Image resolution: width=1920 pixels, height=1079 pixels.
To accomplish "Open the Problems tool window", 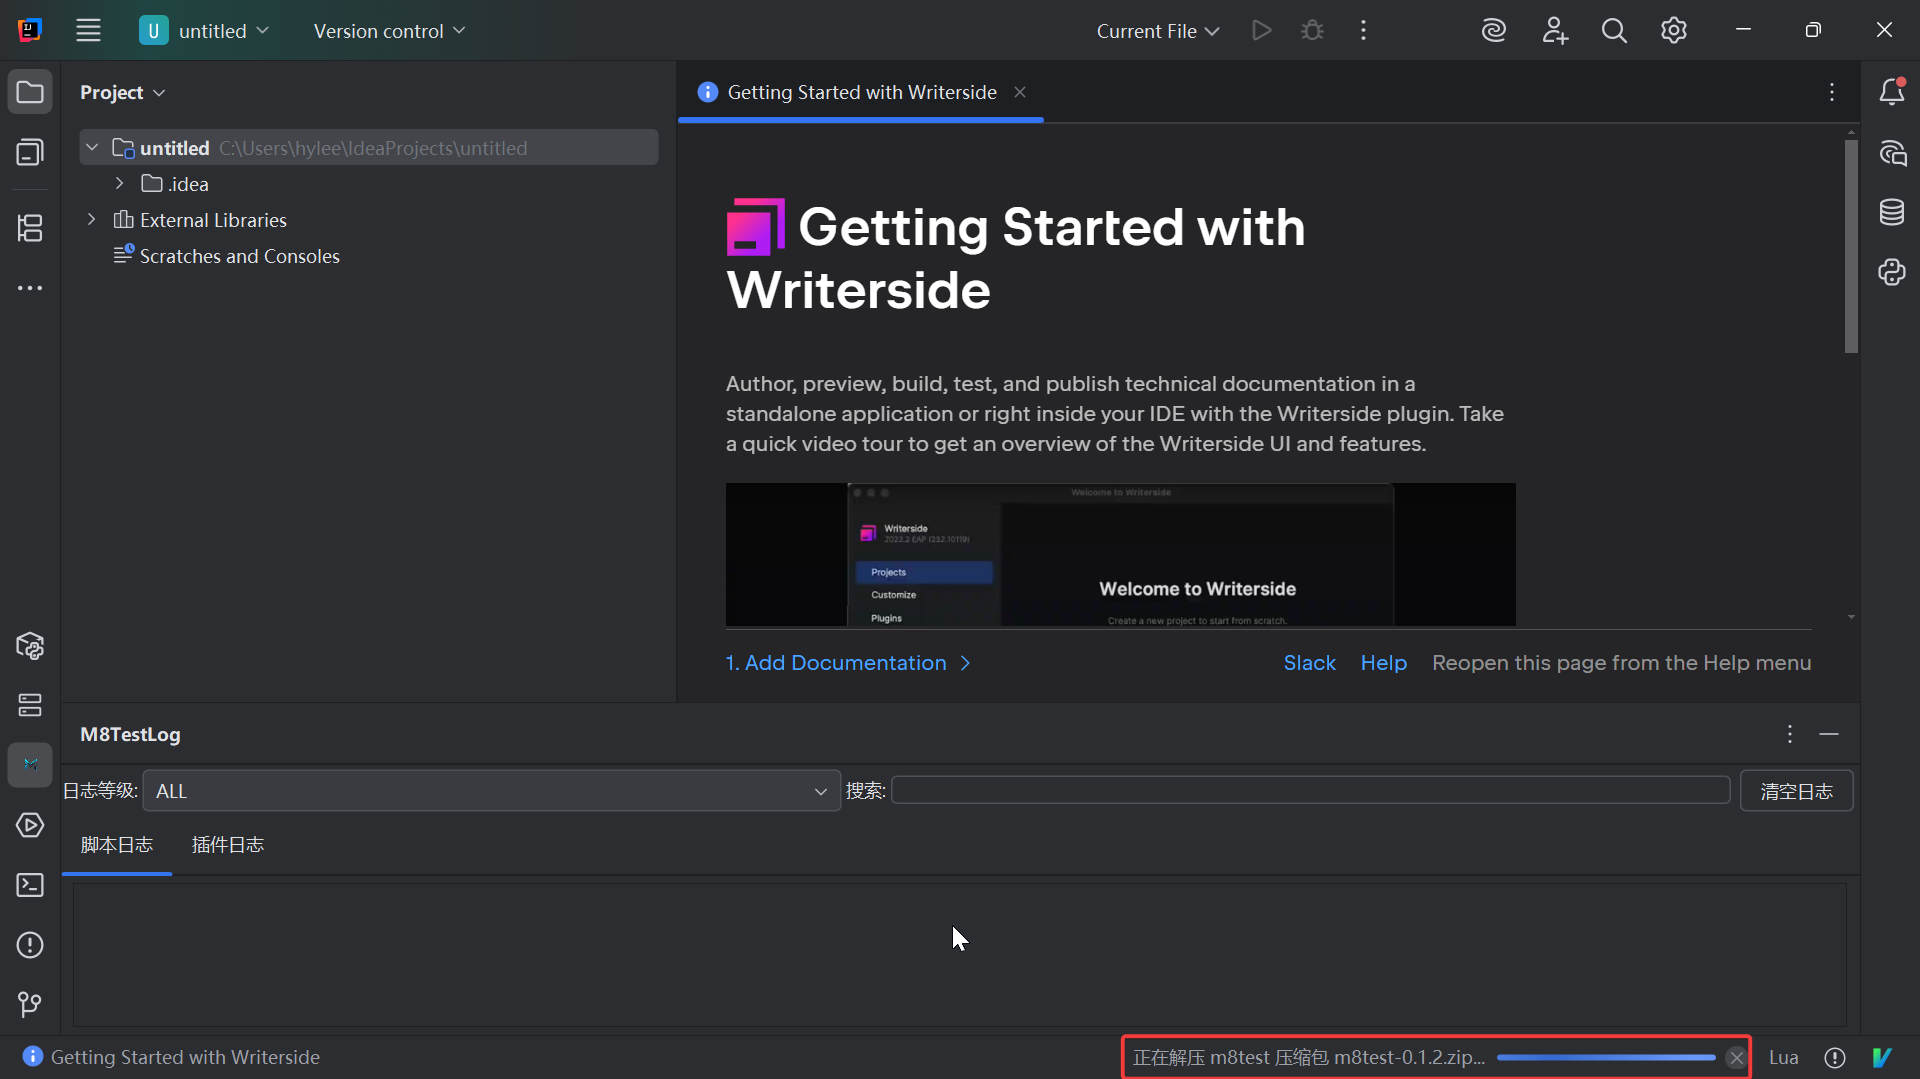I will click(x=30, y=945).
